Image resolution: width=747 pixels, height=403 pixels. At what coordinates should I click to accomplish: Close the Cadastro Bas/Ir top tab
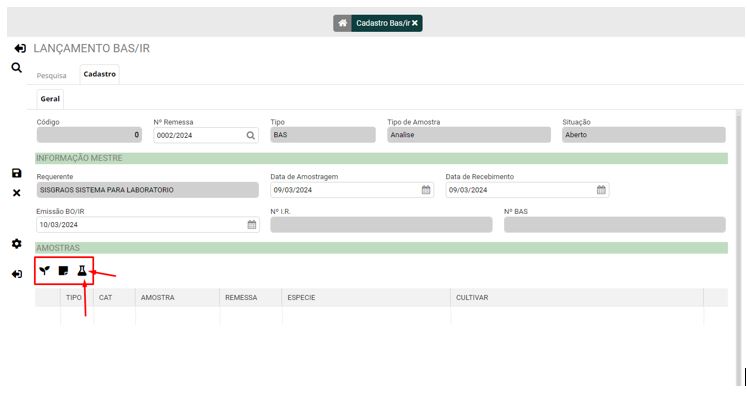coord(415,23)
